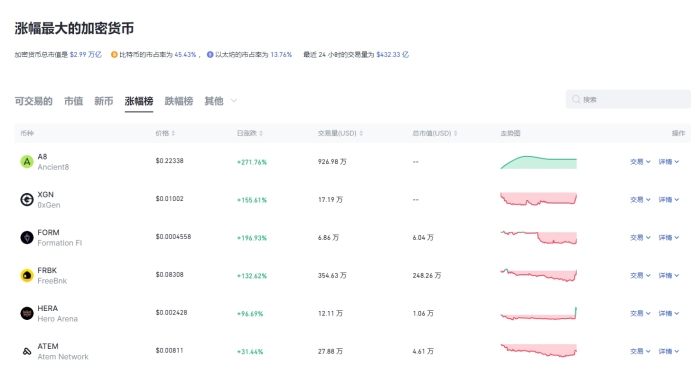Click the HERA Hero Arena coin icon

tap(27, 313)
